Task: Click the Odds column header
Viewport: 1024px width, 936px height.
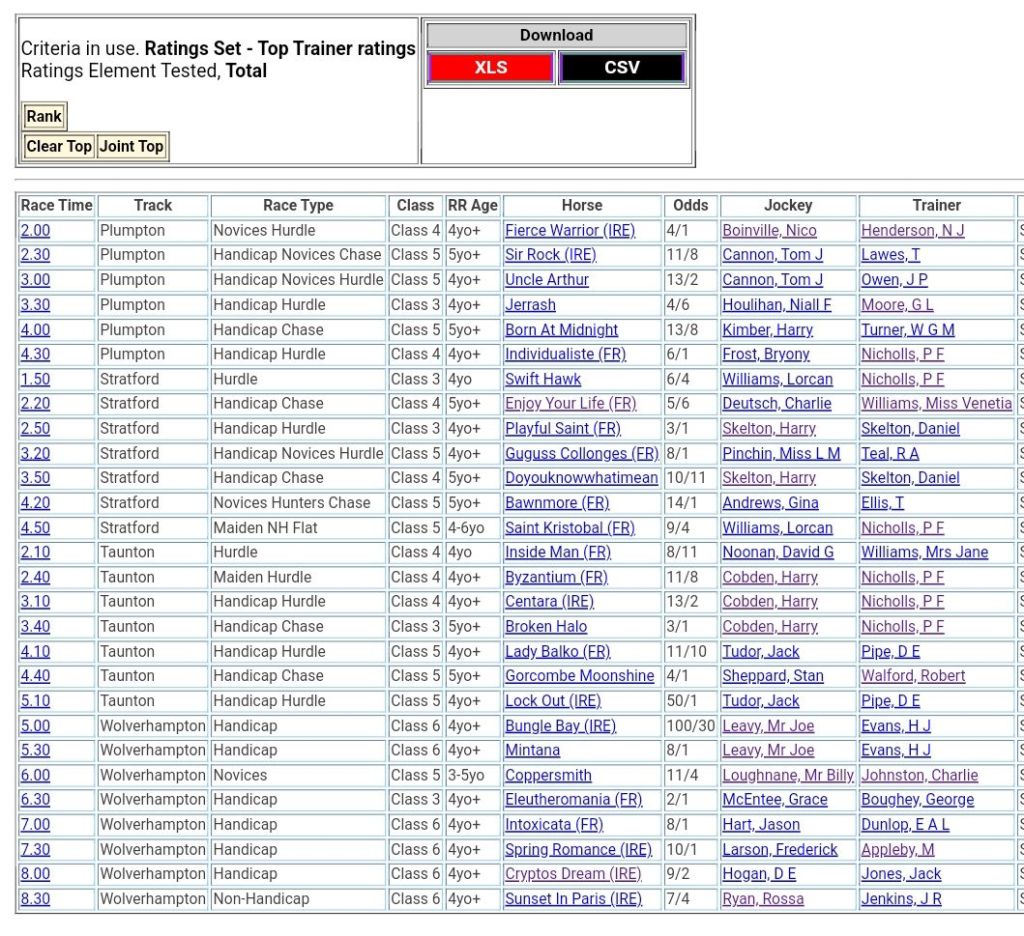Action: coord(690,205)
